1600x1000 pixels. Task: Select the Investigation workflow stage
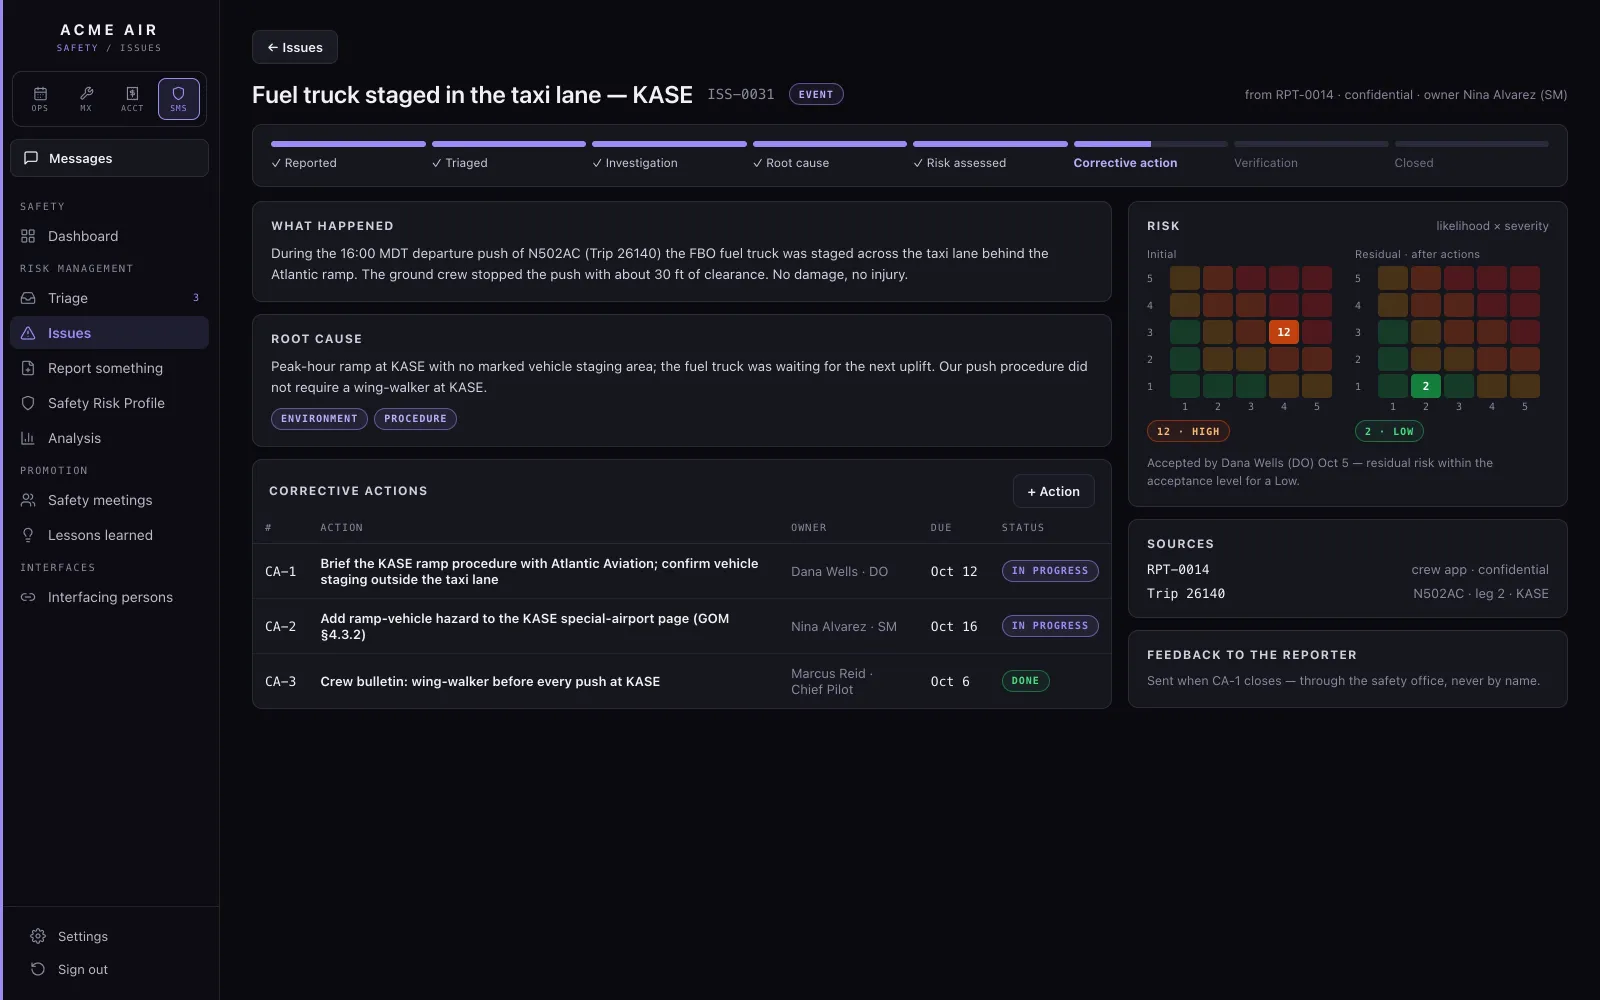pyautogui.click(x=669, y=155)
